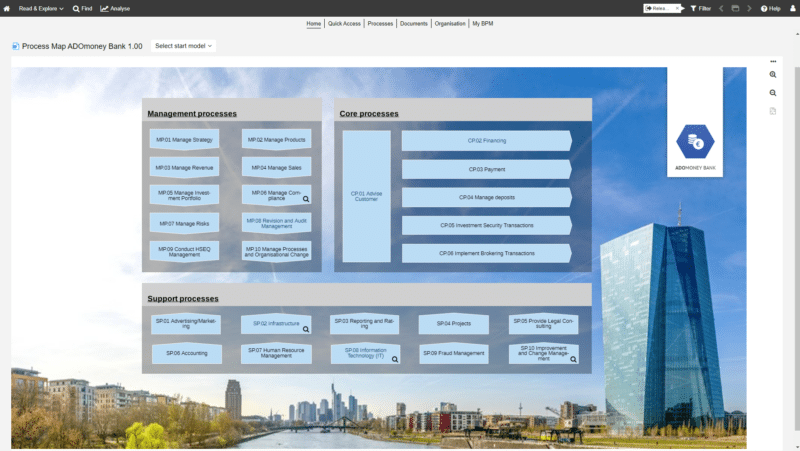Open MP.01 Manage Strategy process
The height and width of the screenshot is (451, 800).
tap(184, 140)
